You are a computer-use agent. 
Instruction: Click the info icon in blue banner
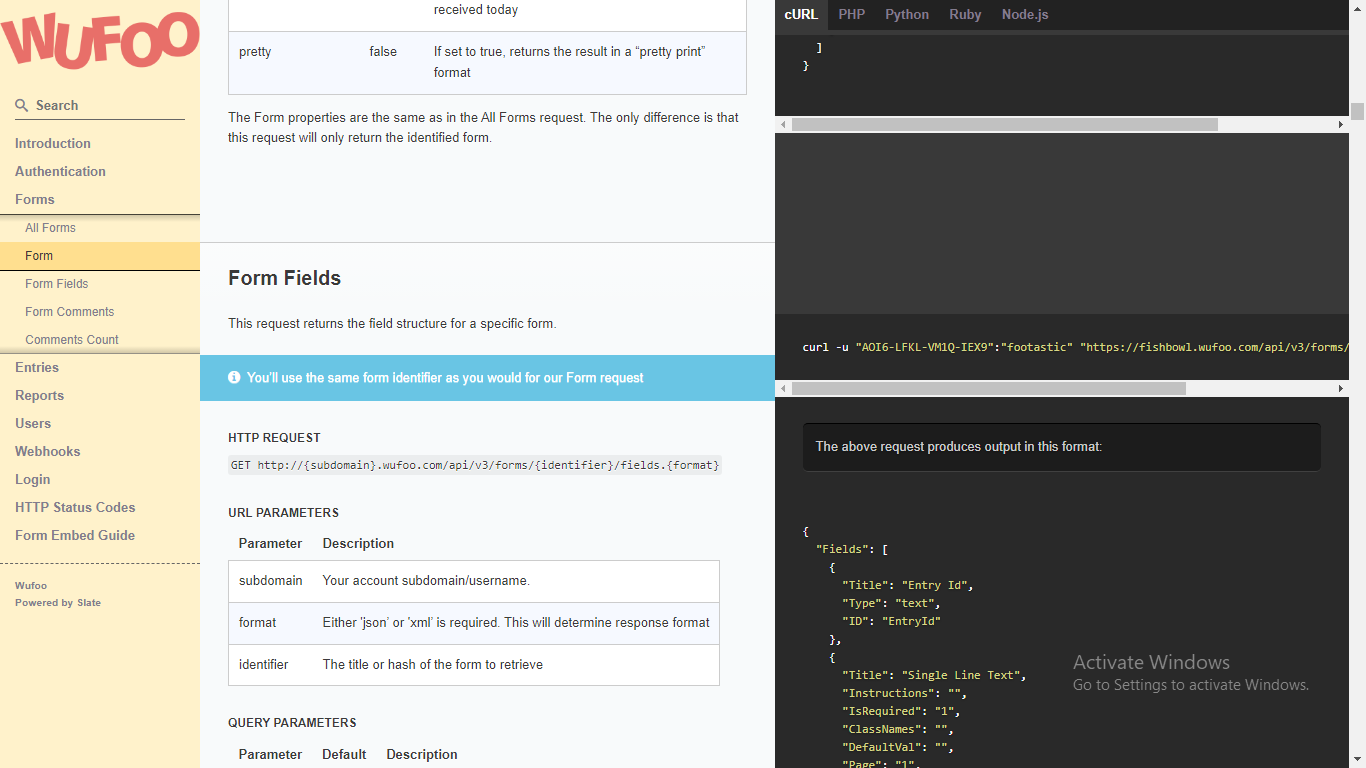pos(234,378)
